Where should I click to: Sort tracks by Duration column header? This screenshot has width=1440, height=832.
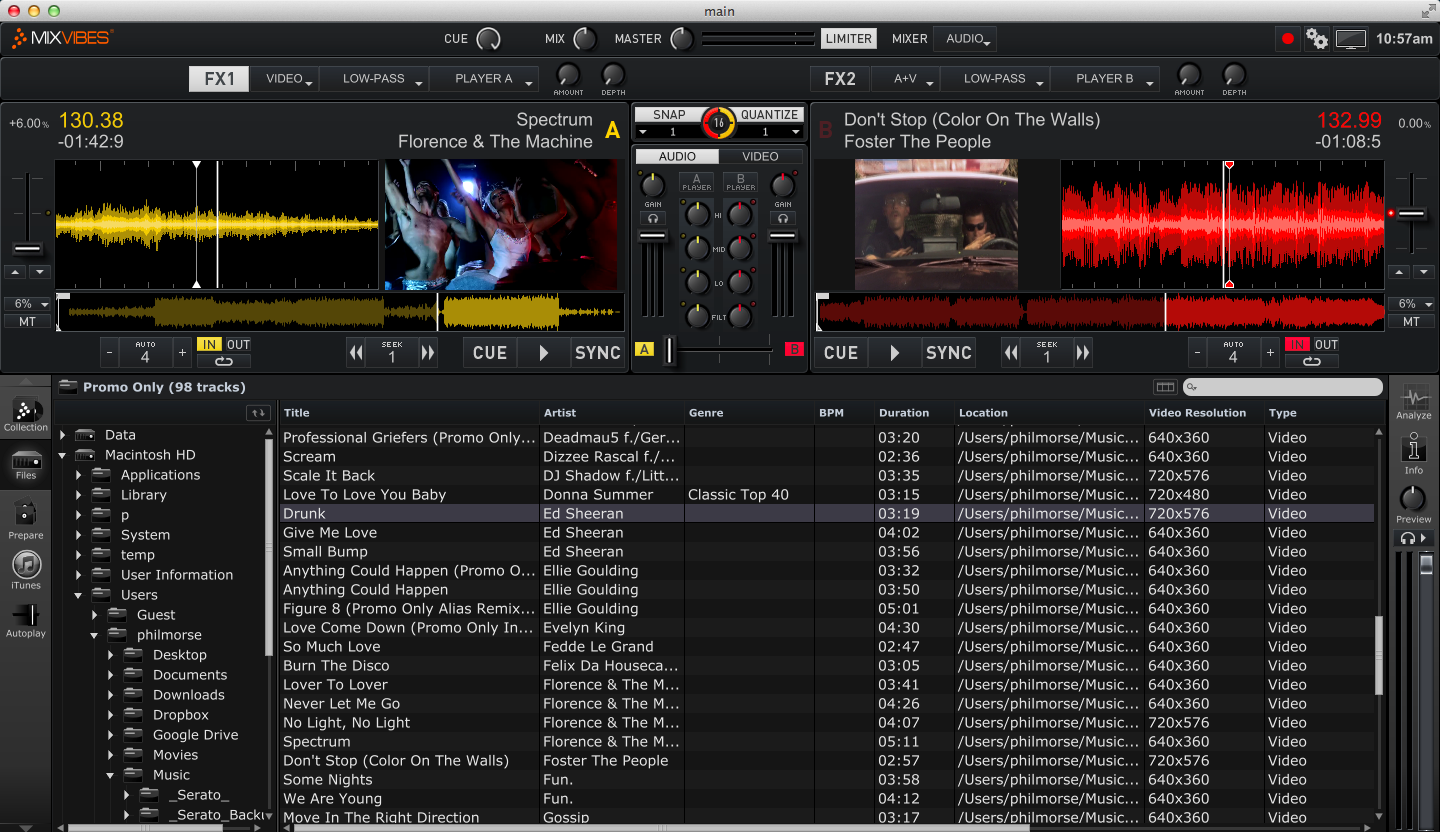pyautogui.click(x=914, y=413)
